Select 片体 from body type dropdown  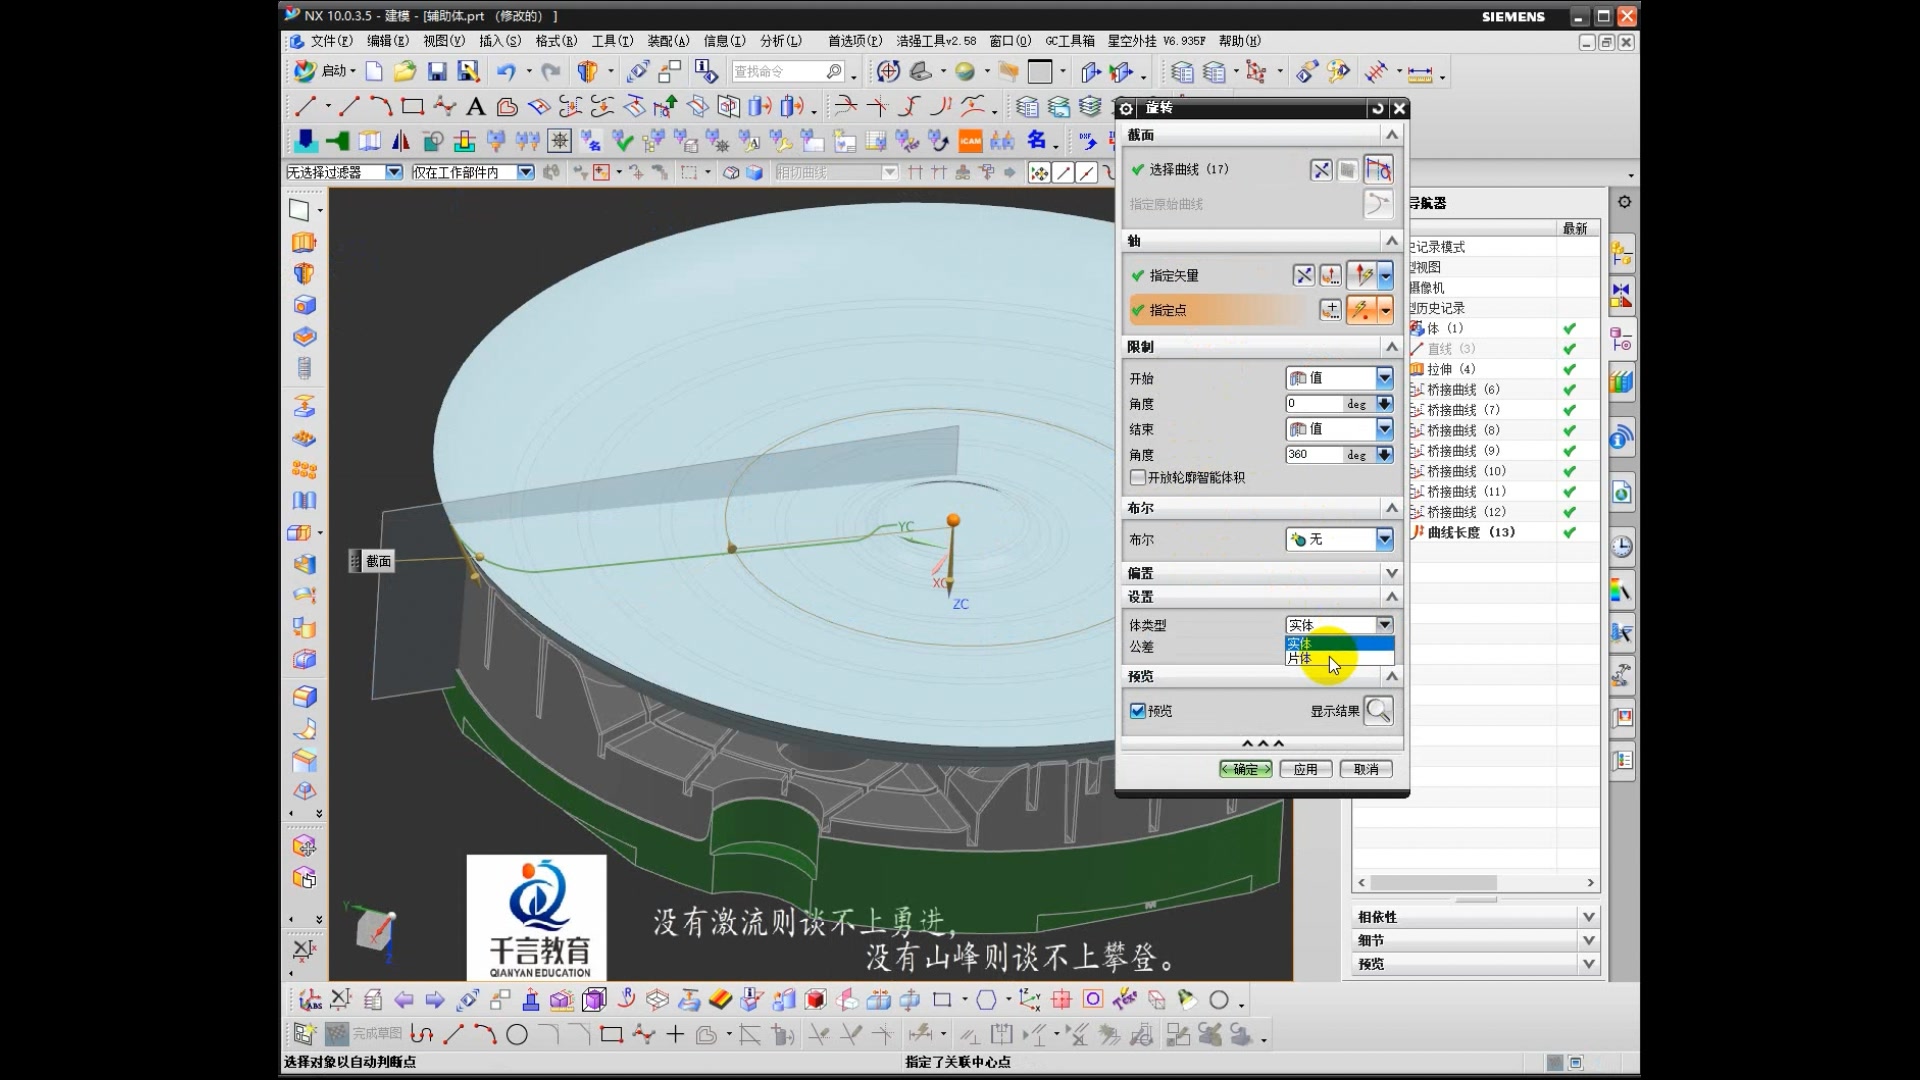tap(1301, 659)
